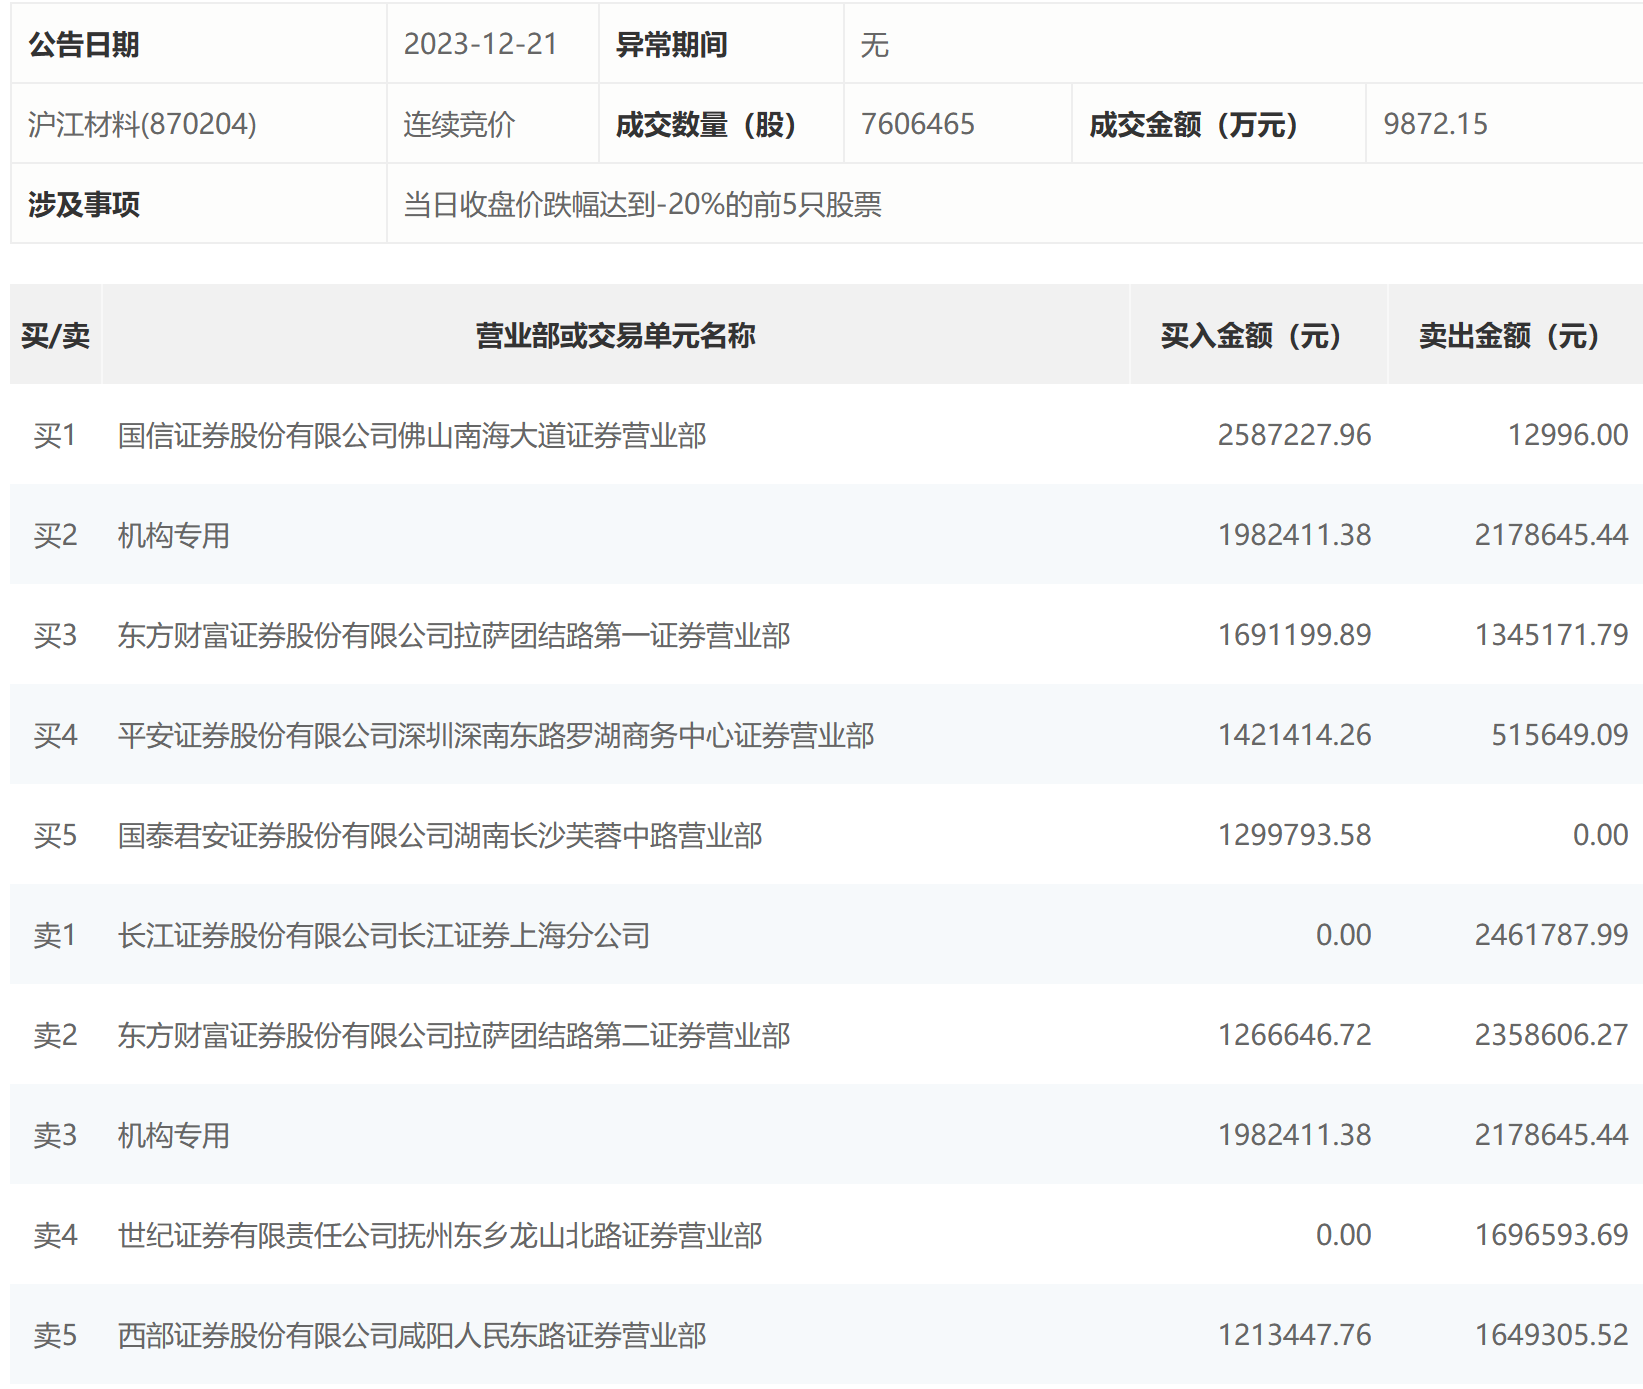Click the 买/卖 column header
Viewport: 1643px width, 1389px height.
56,335
